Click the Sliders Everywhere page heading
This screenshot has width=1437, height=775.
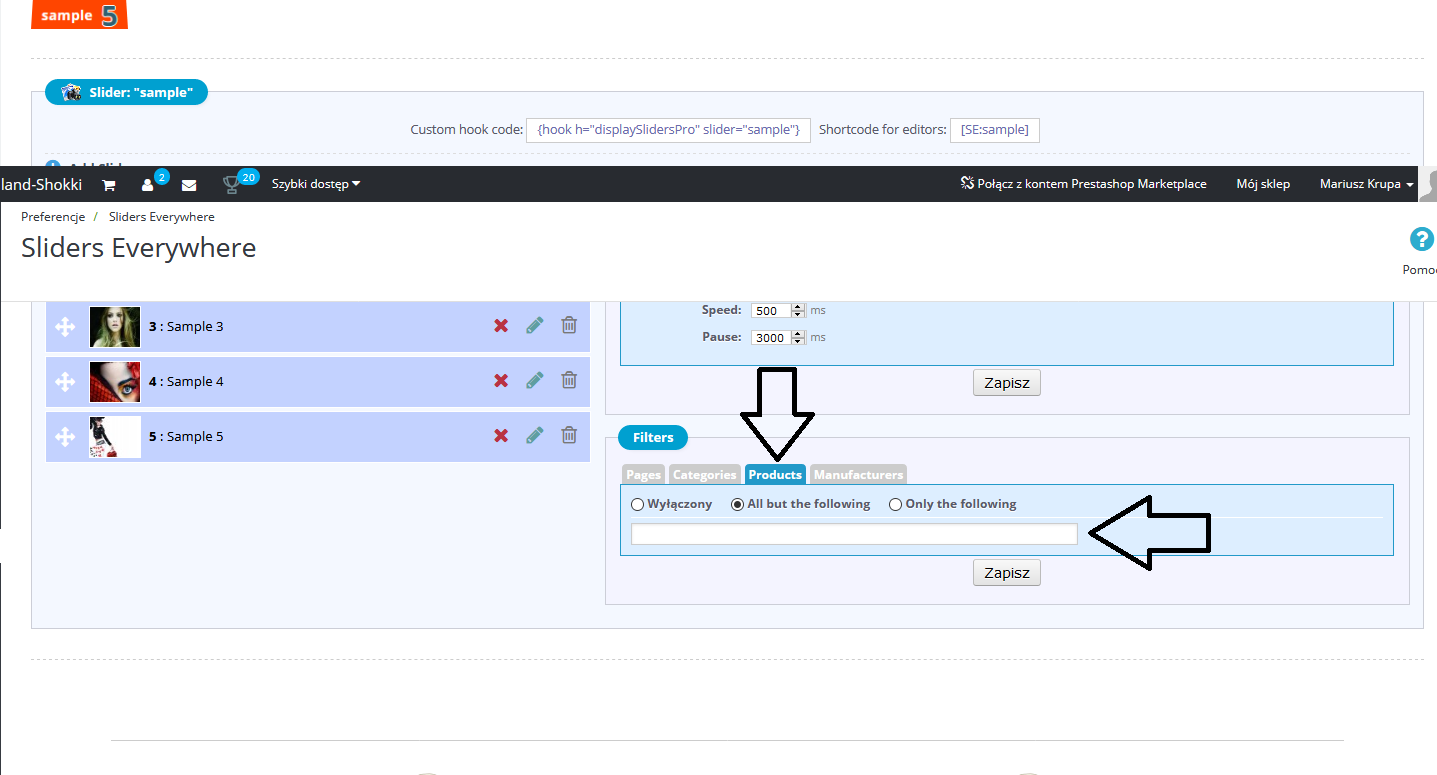click(139, 248)
